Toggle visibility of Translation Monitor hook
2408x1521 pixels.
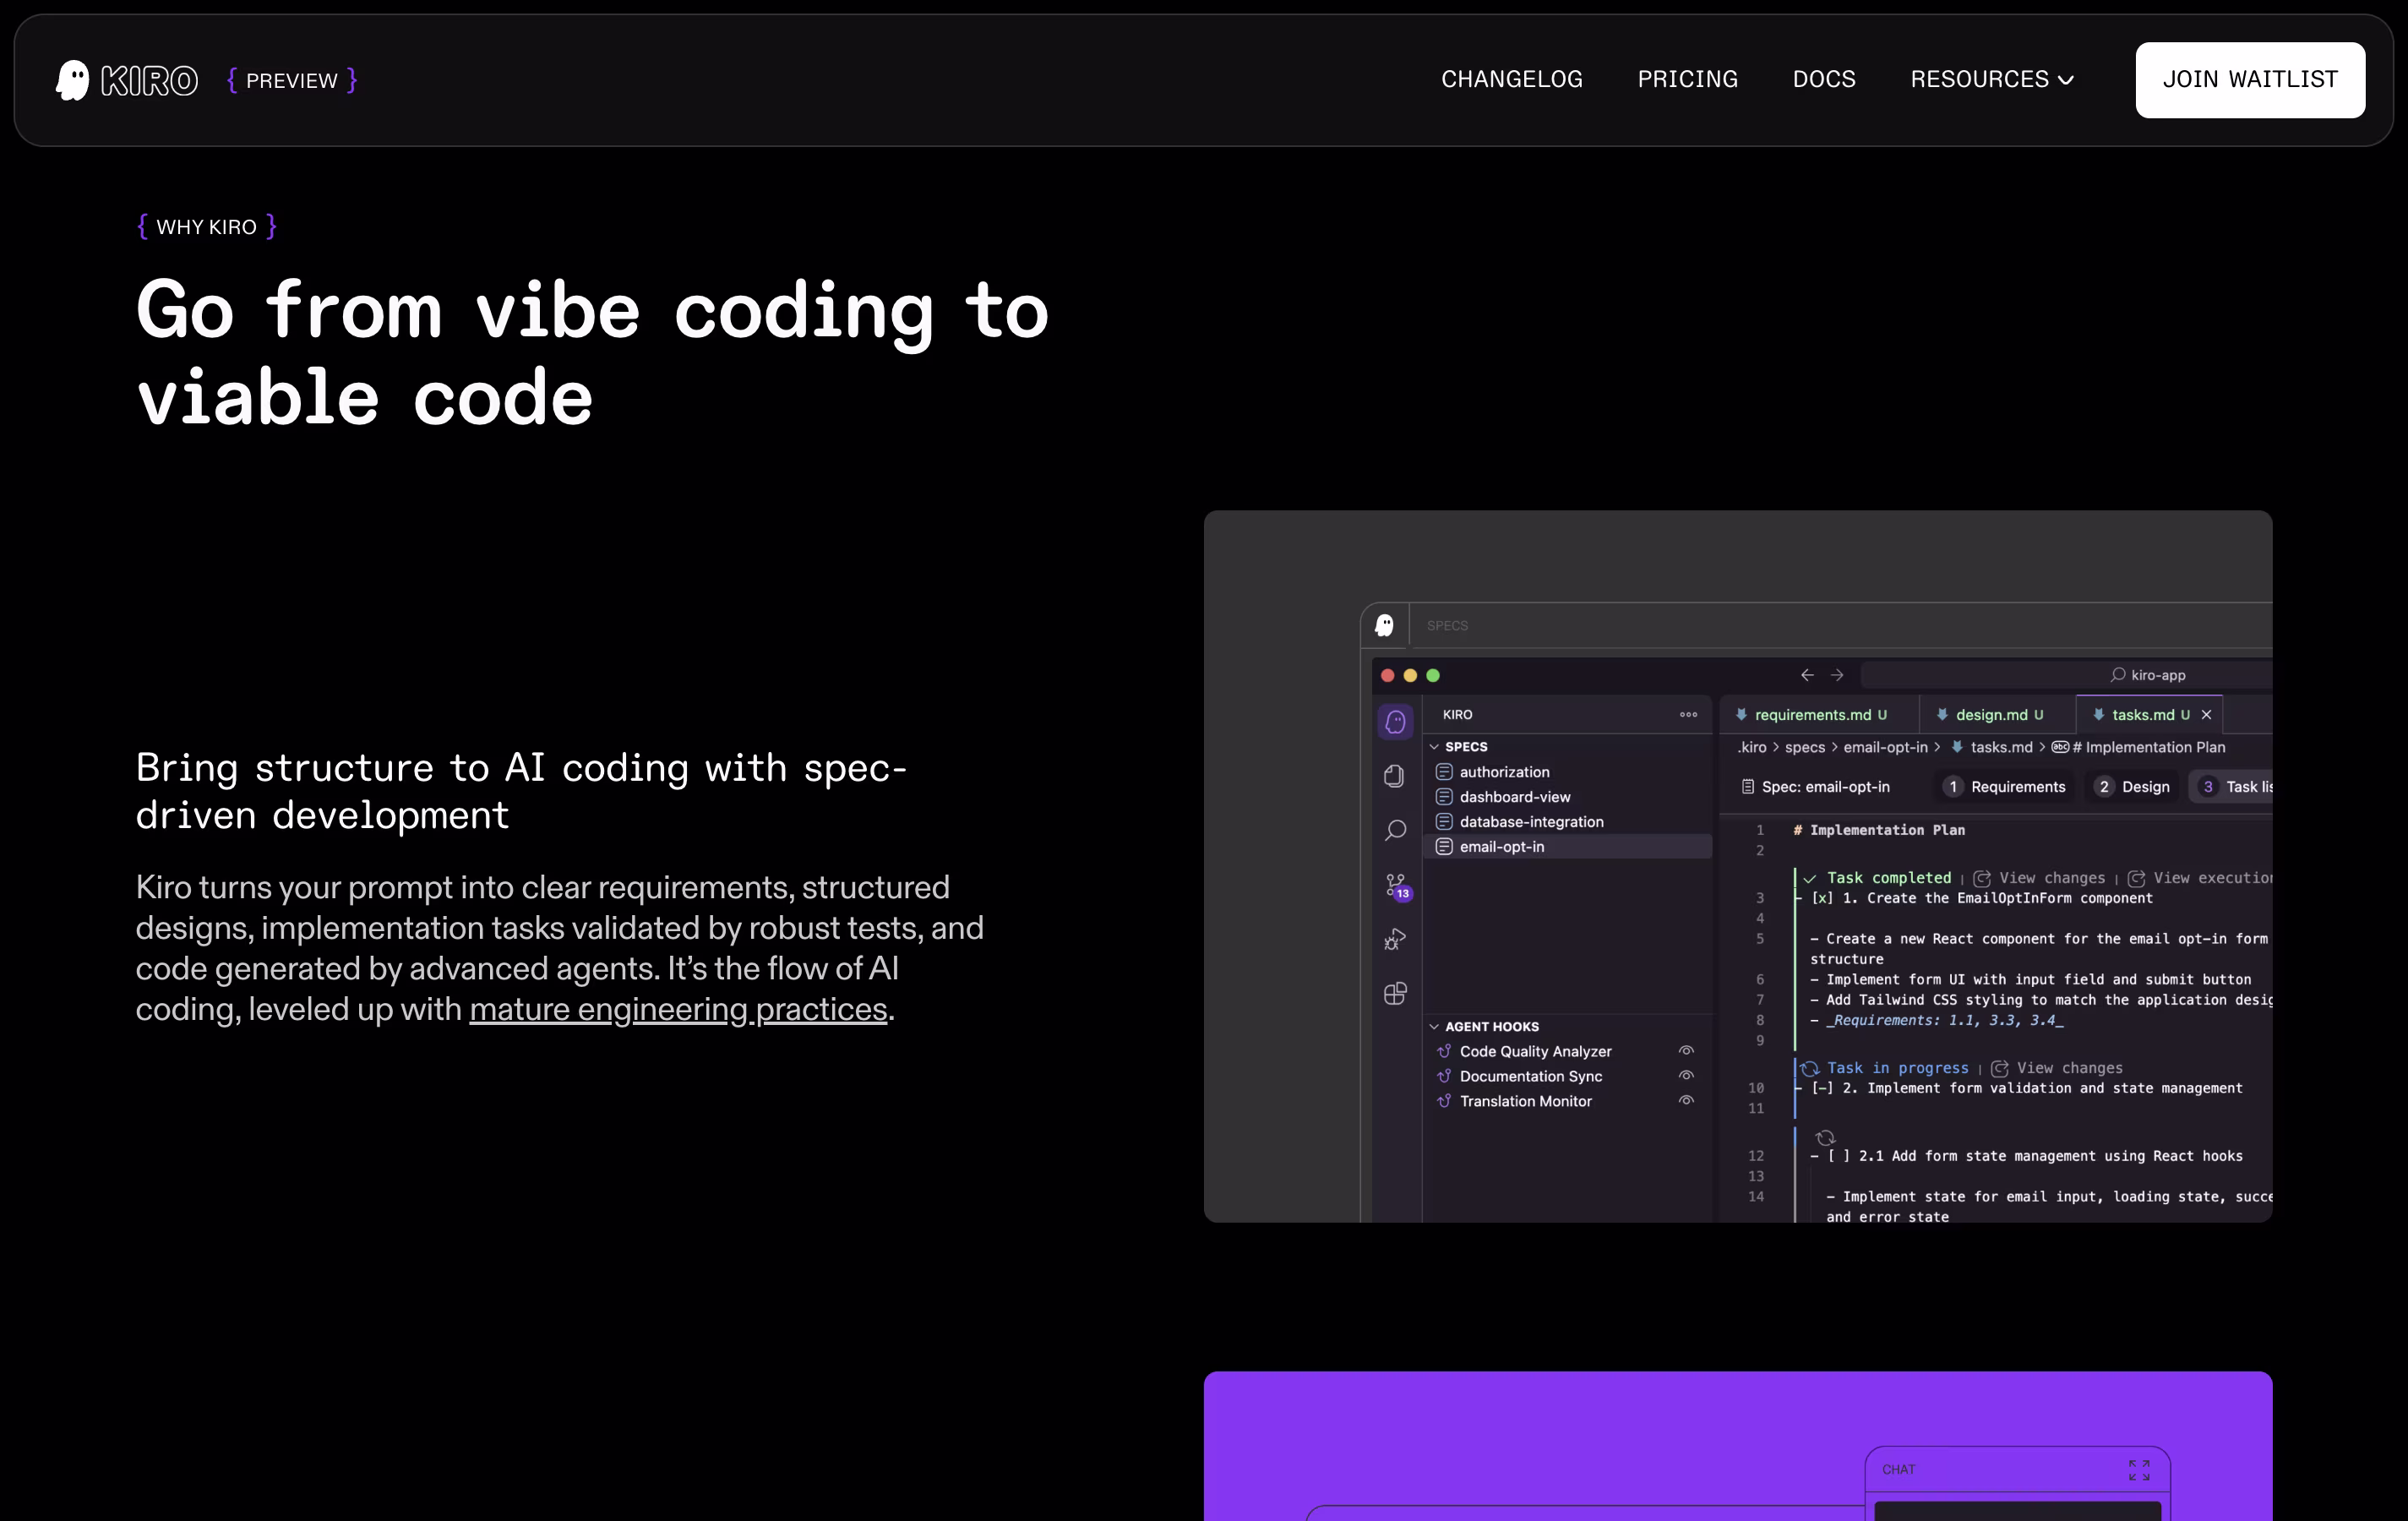tap(1686, 1101)
